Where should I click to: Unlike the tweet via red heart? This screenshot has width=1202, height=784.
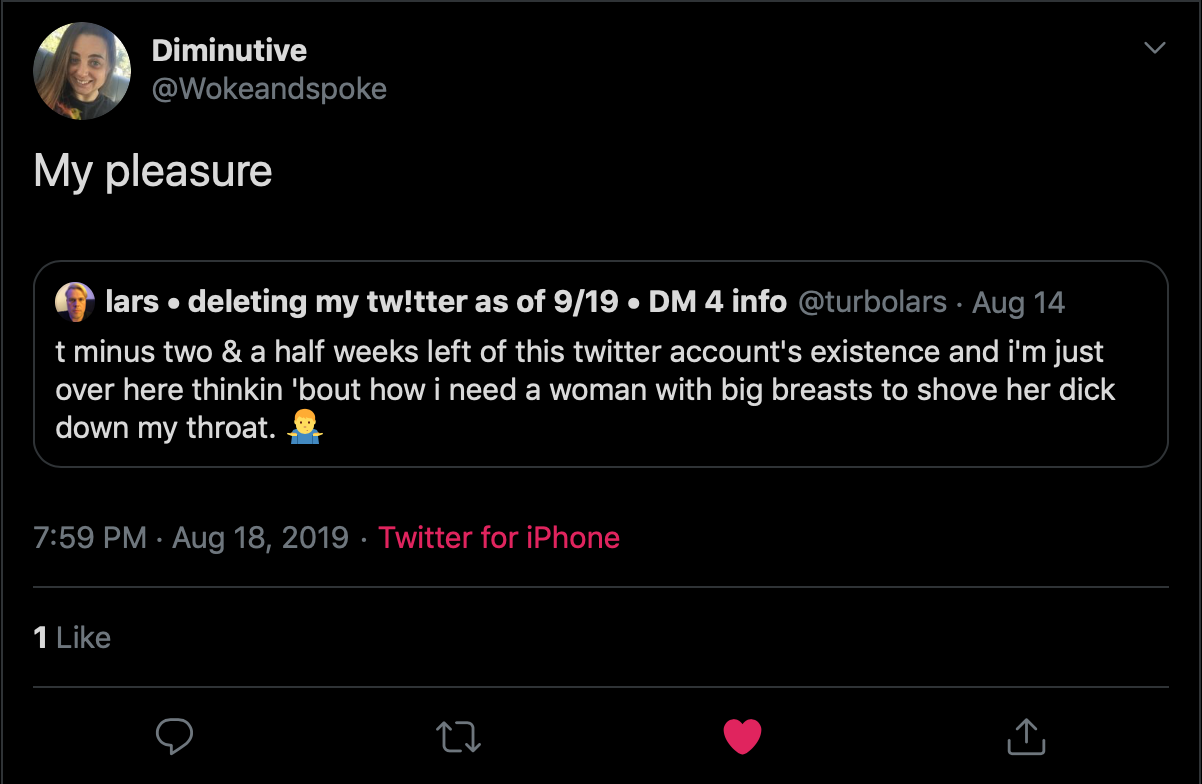[742, 737]
